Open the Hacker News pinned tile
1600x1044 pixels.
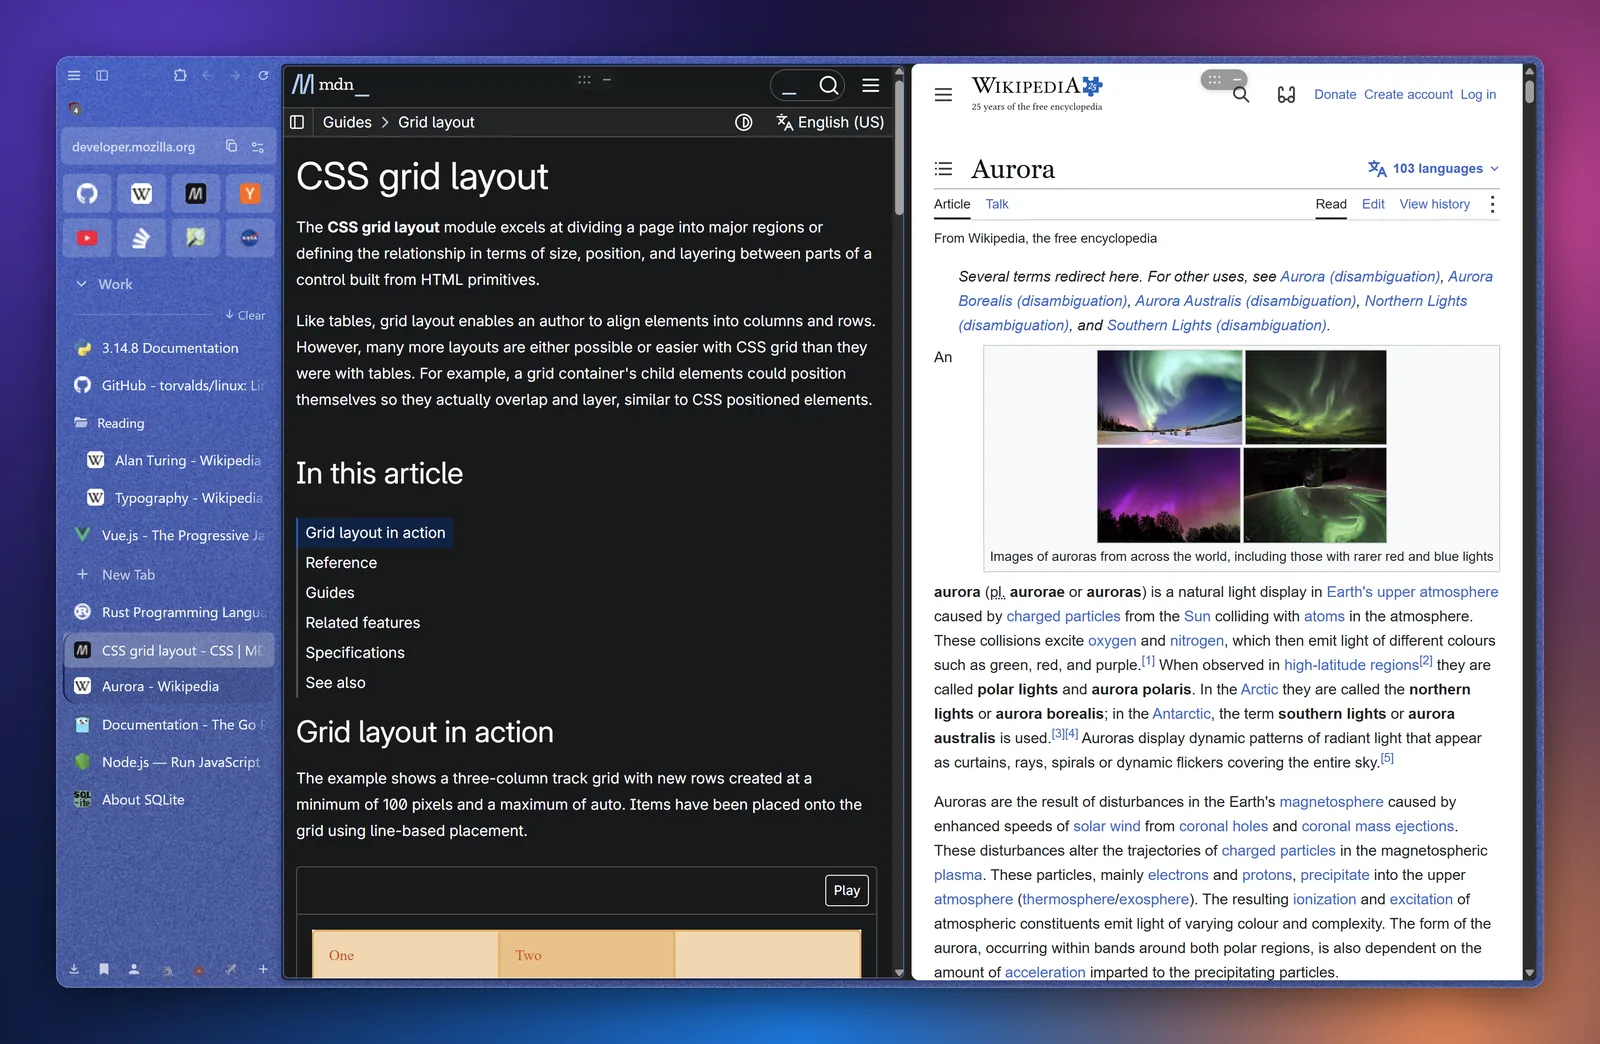[249, 193]
